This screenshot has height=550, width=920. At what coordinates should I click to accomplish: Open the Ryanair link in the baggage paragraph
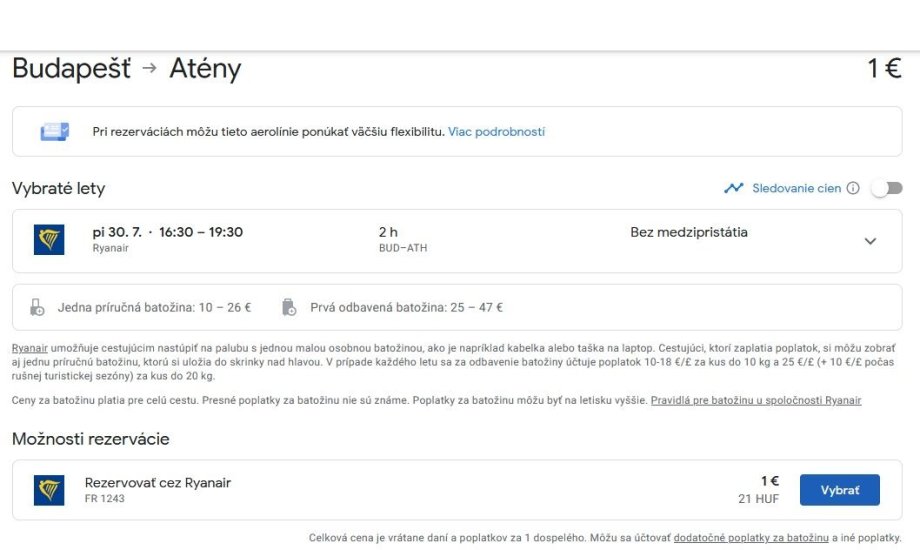click(30, 348)
